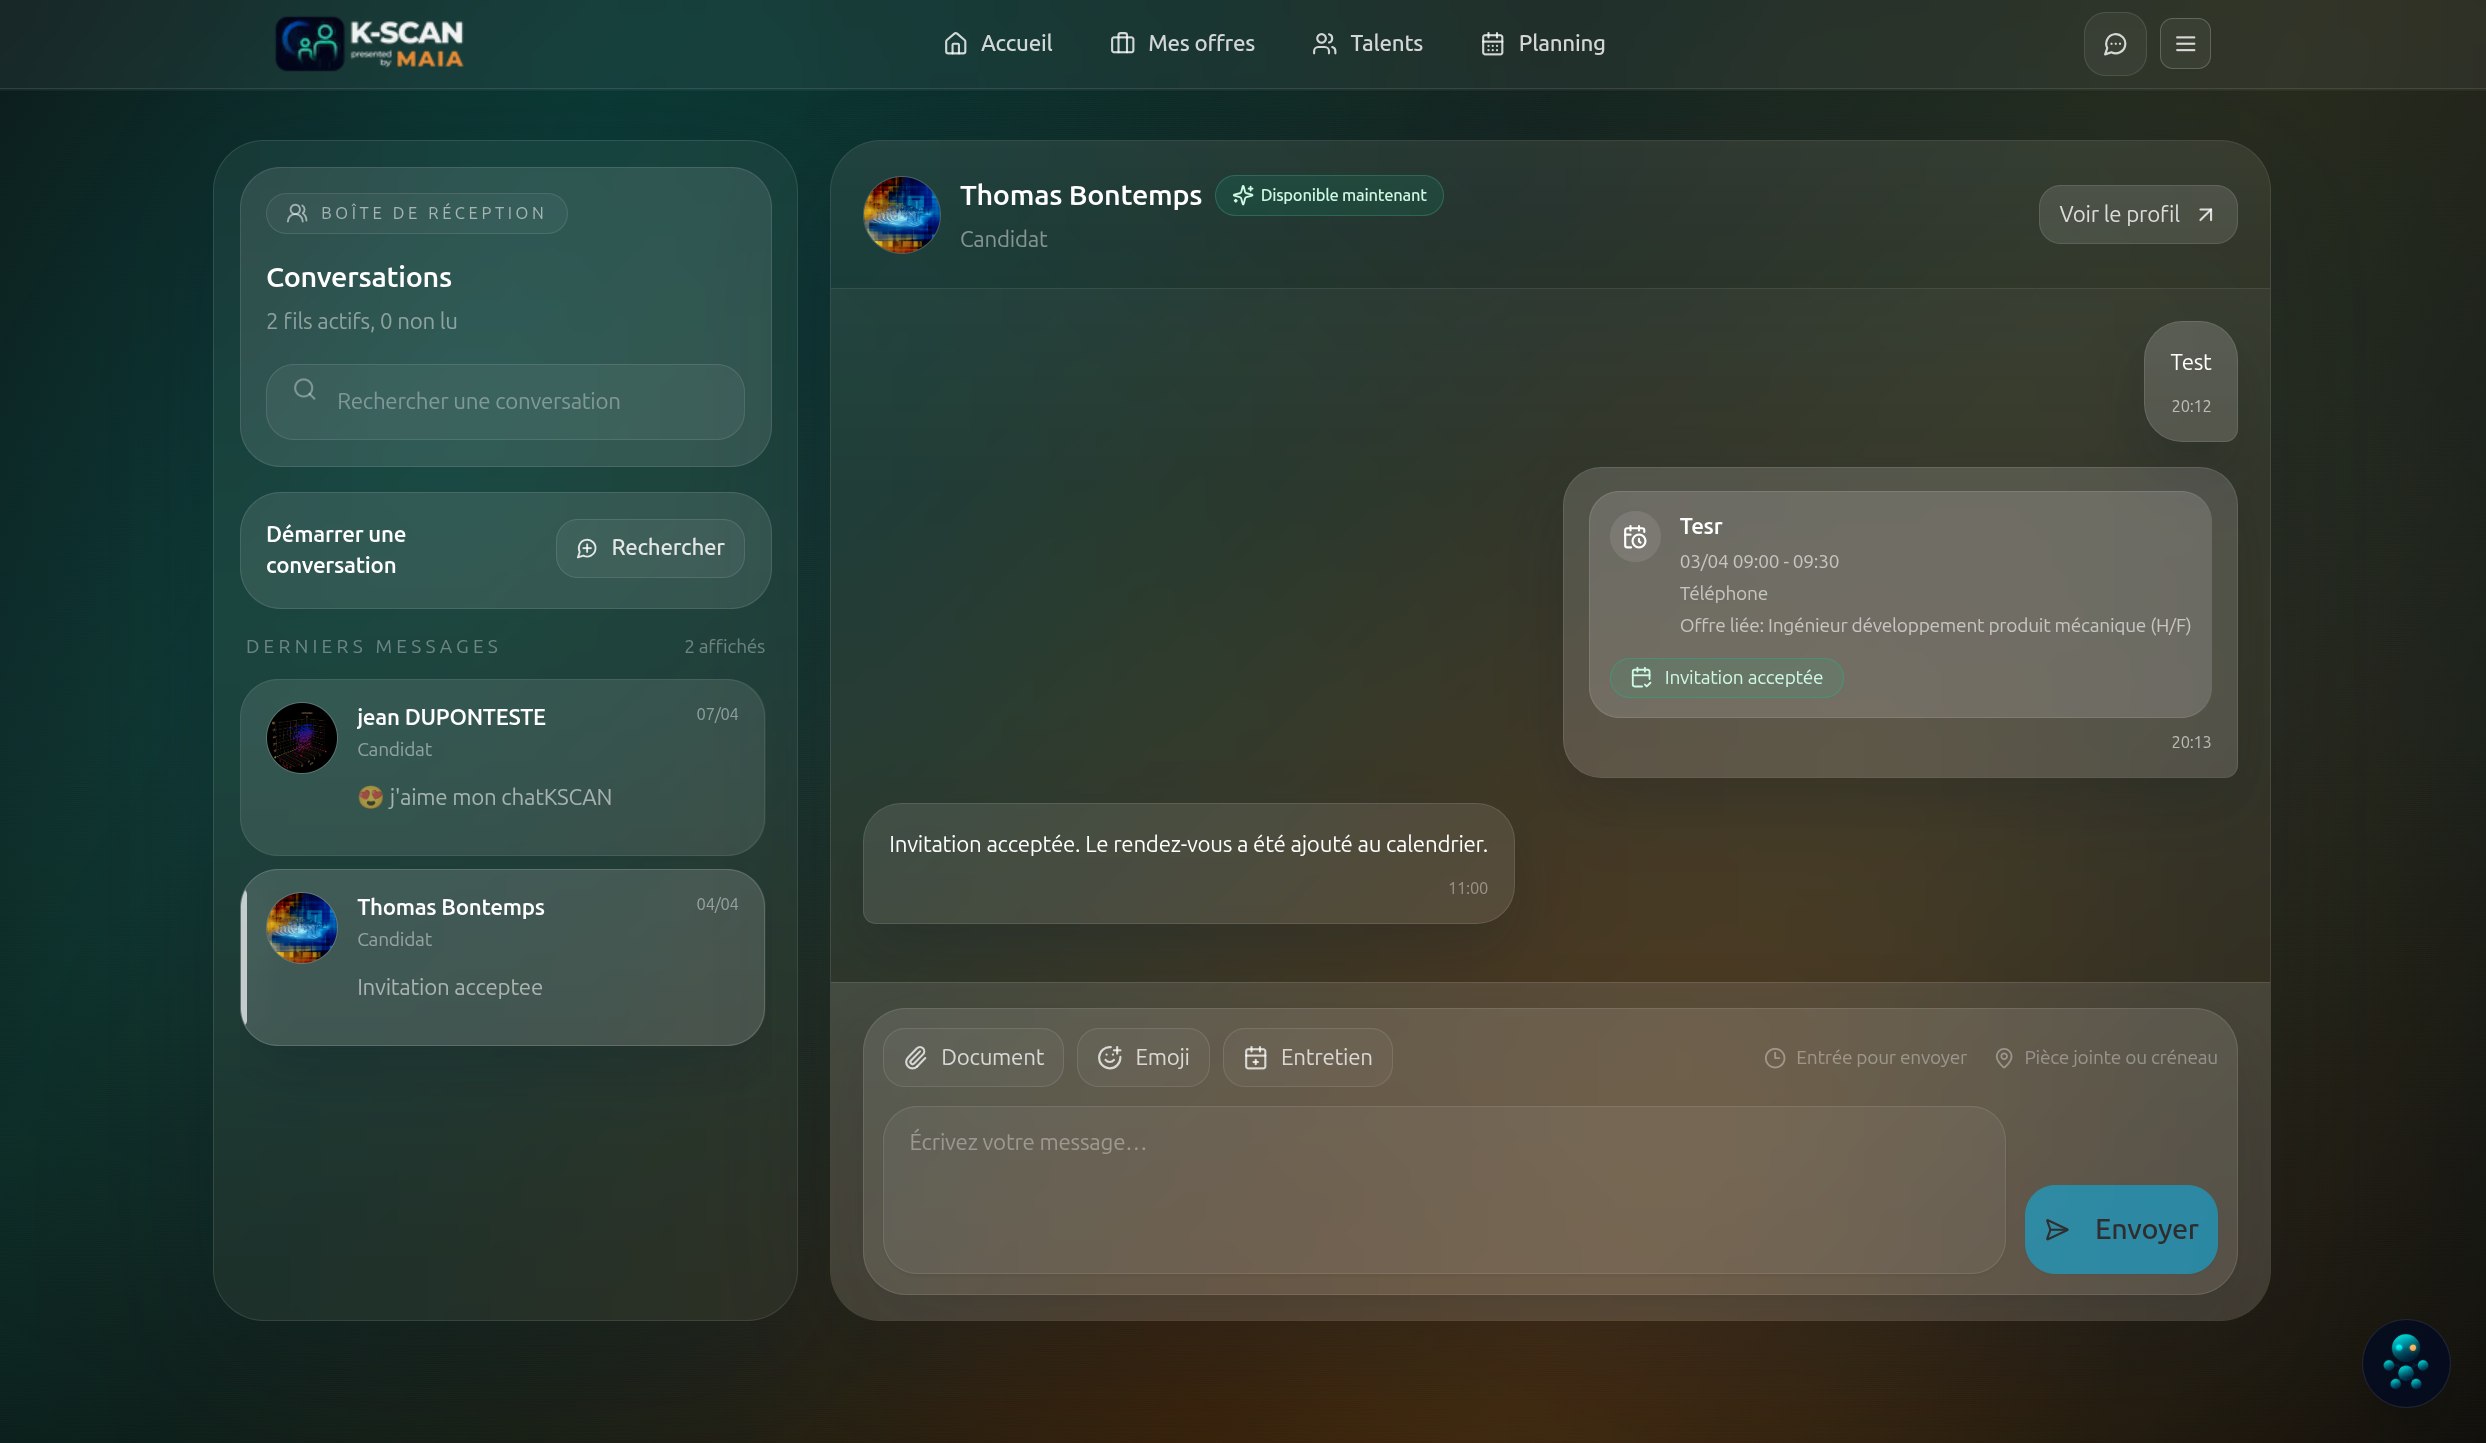The height and width of the screenshot is (1443, 2486).
Task: Open the messages chat icon in header
Action: pyautogui.click(x=2114, y=44)
